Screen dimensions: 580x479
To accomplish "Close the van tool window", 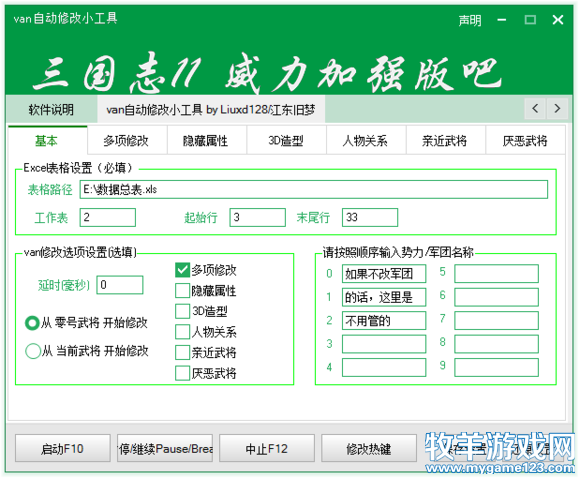I will [x=558, y=20].
